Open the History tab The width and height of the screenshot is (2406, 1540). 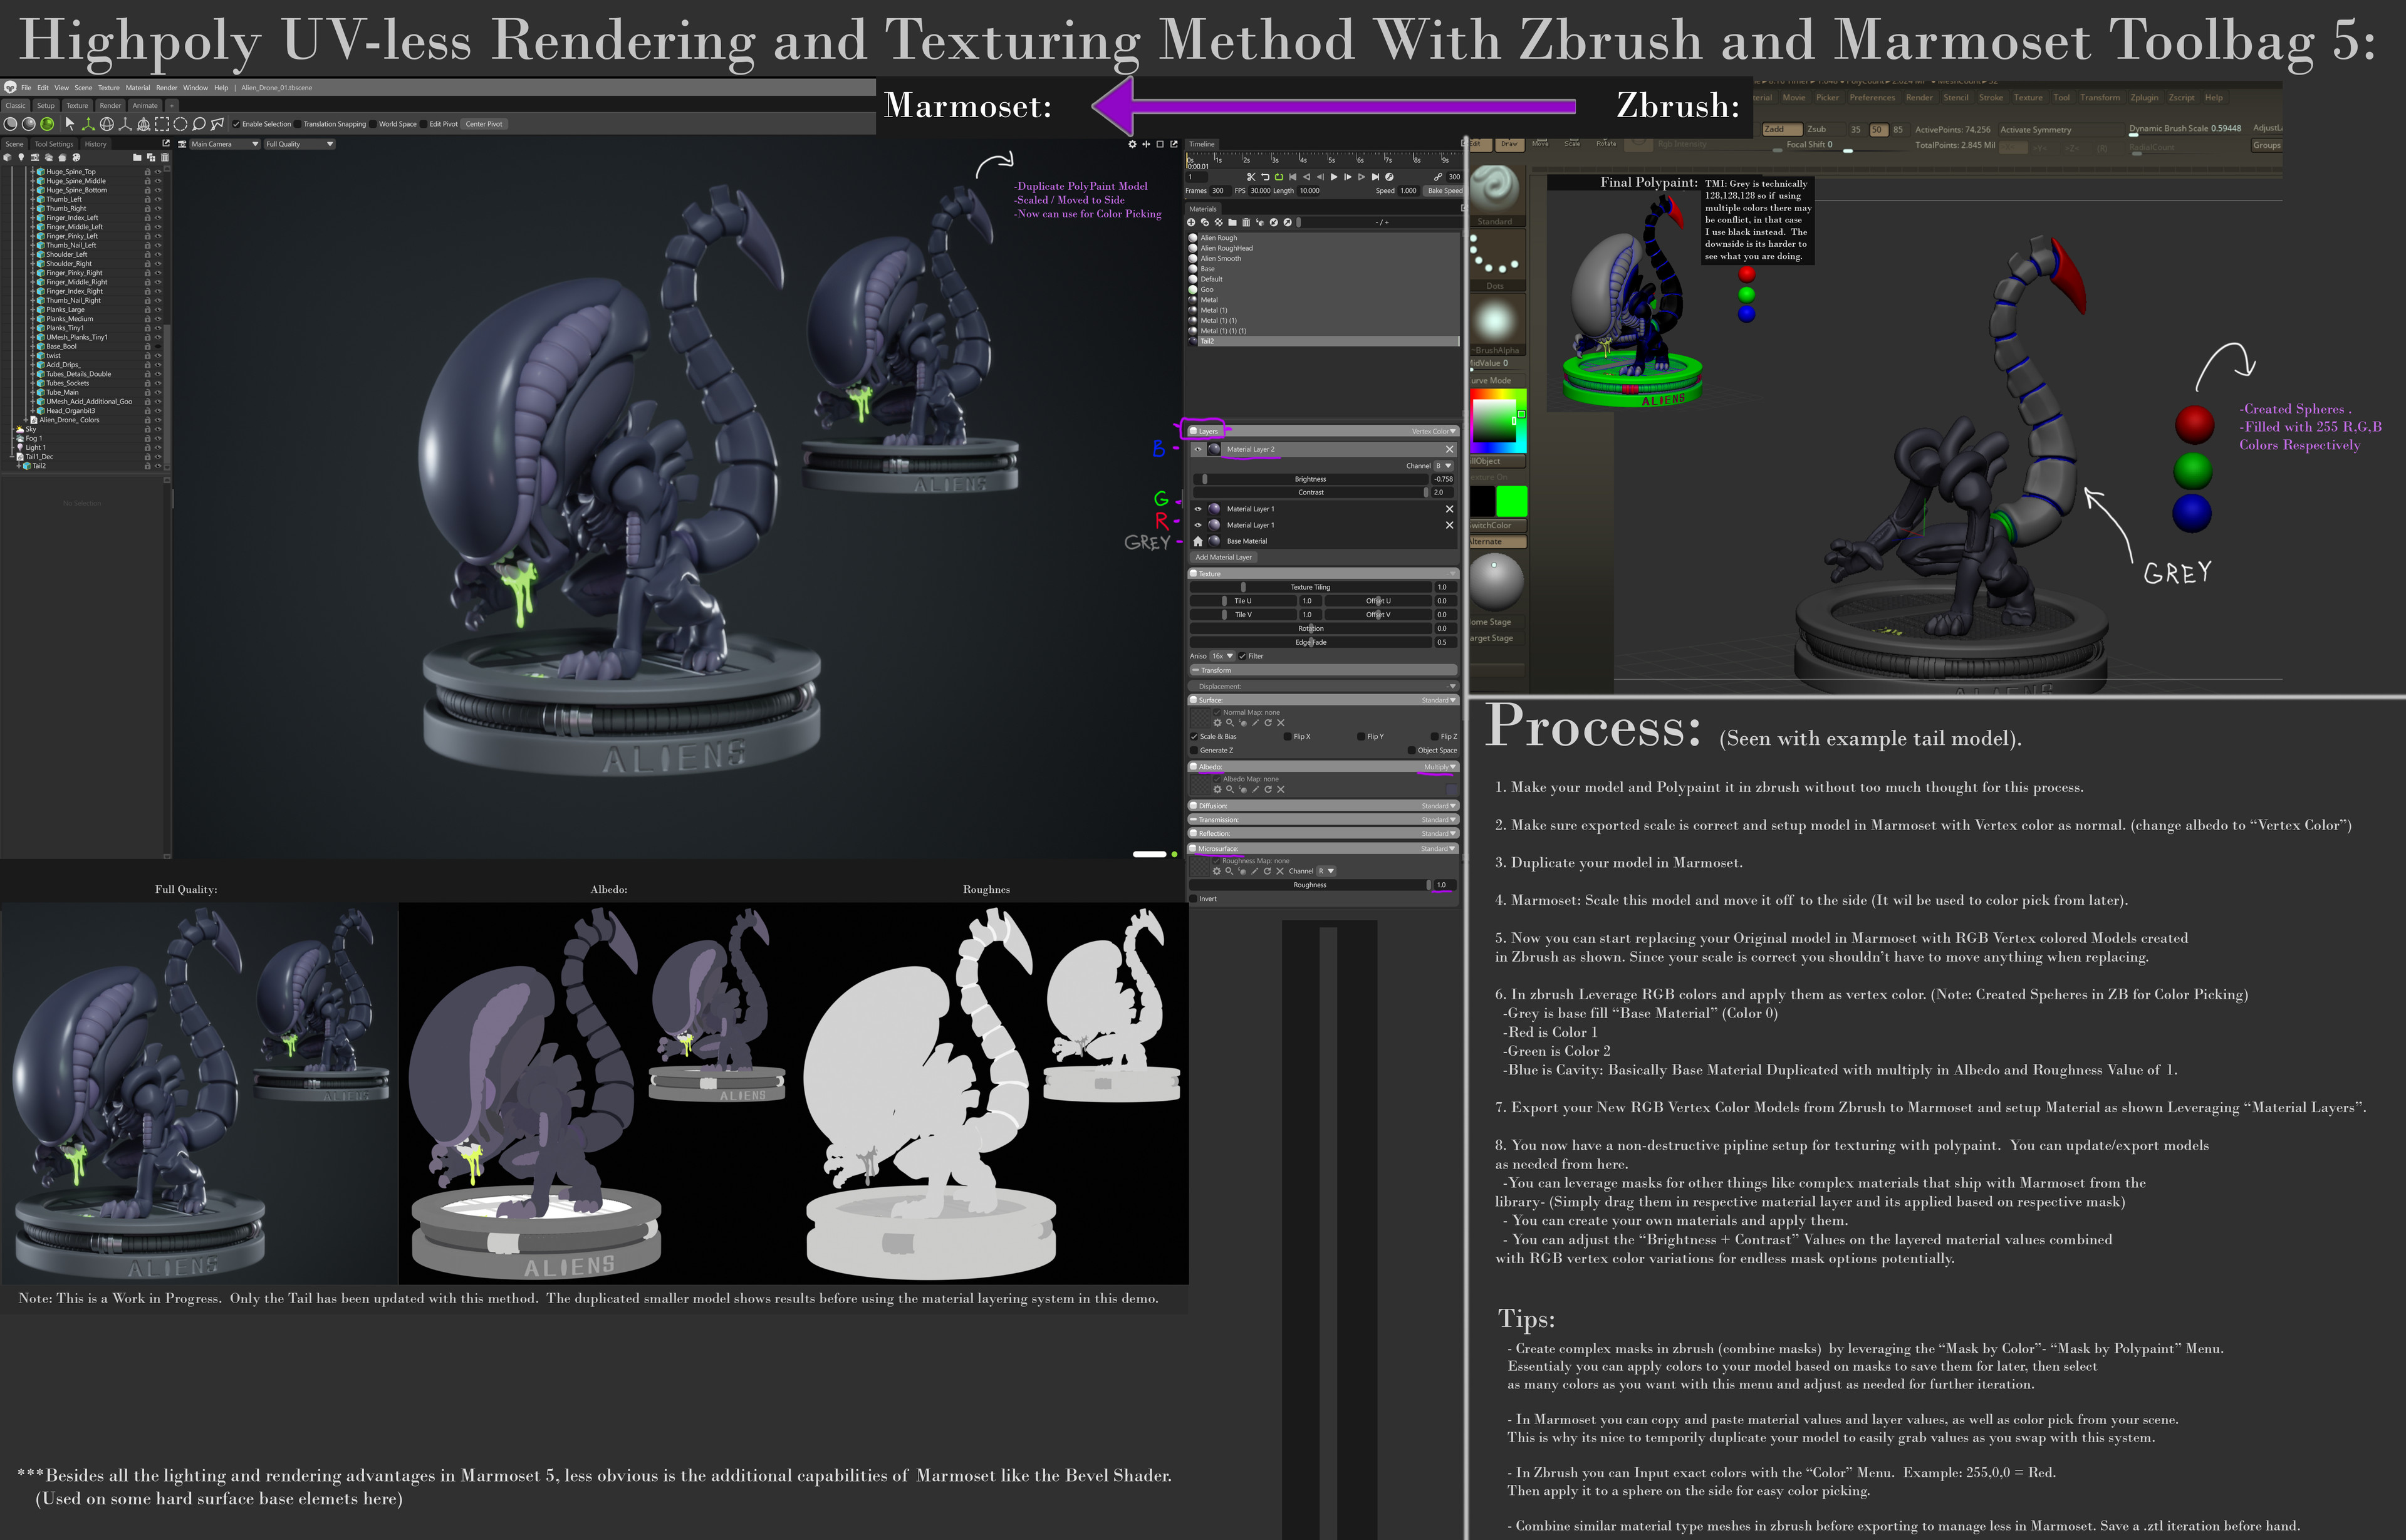coord(95,144)
